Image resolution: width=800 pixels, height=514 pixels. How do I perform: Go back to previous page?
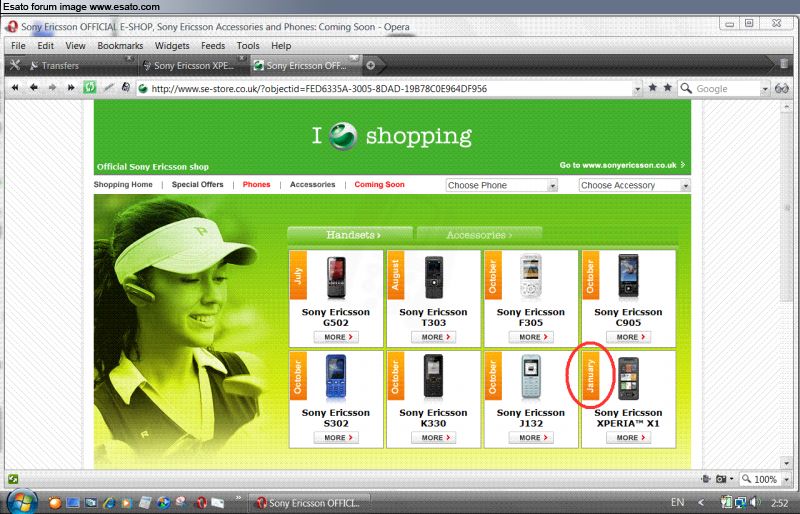coord(34,88)
